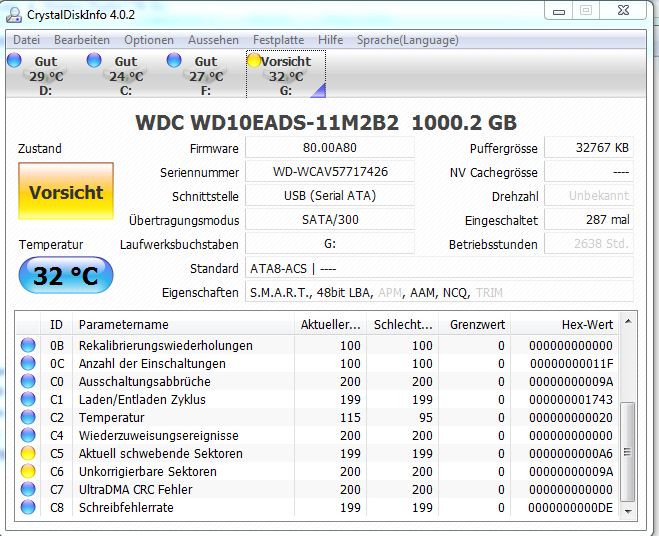Click hex value 0000000000A6
The width and height of the screenshot is (659, 536).
coord(571,454)
